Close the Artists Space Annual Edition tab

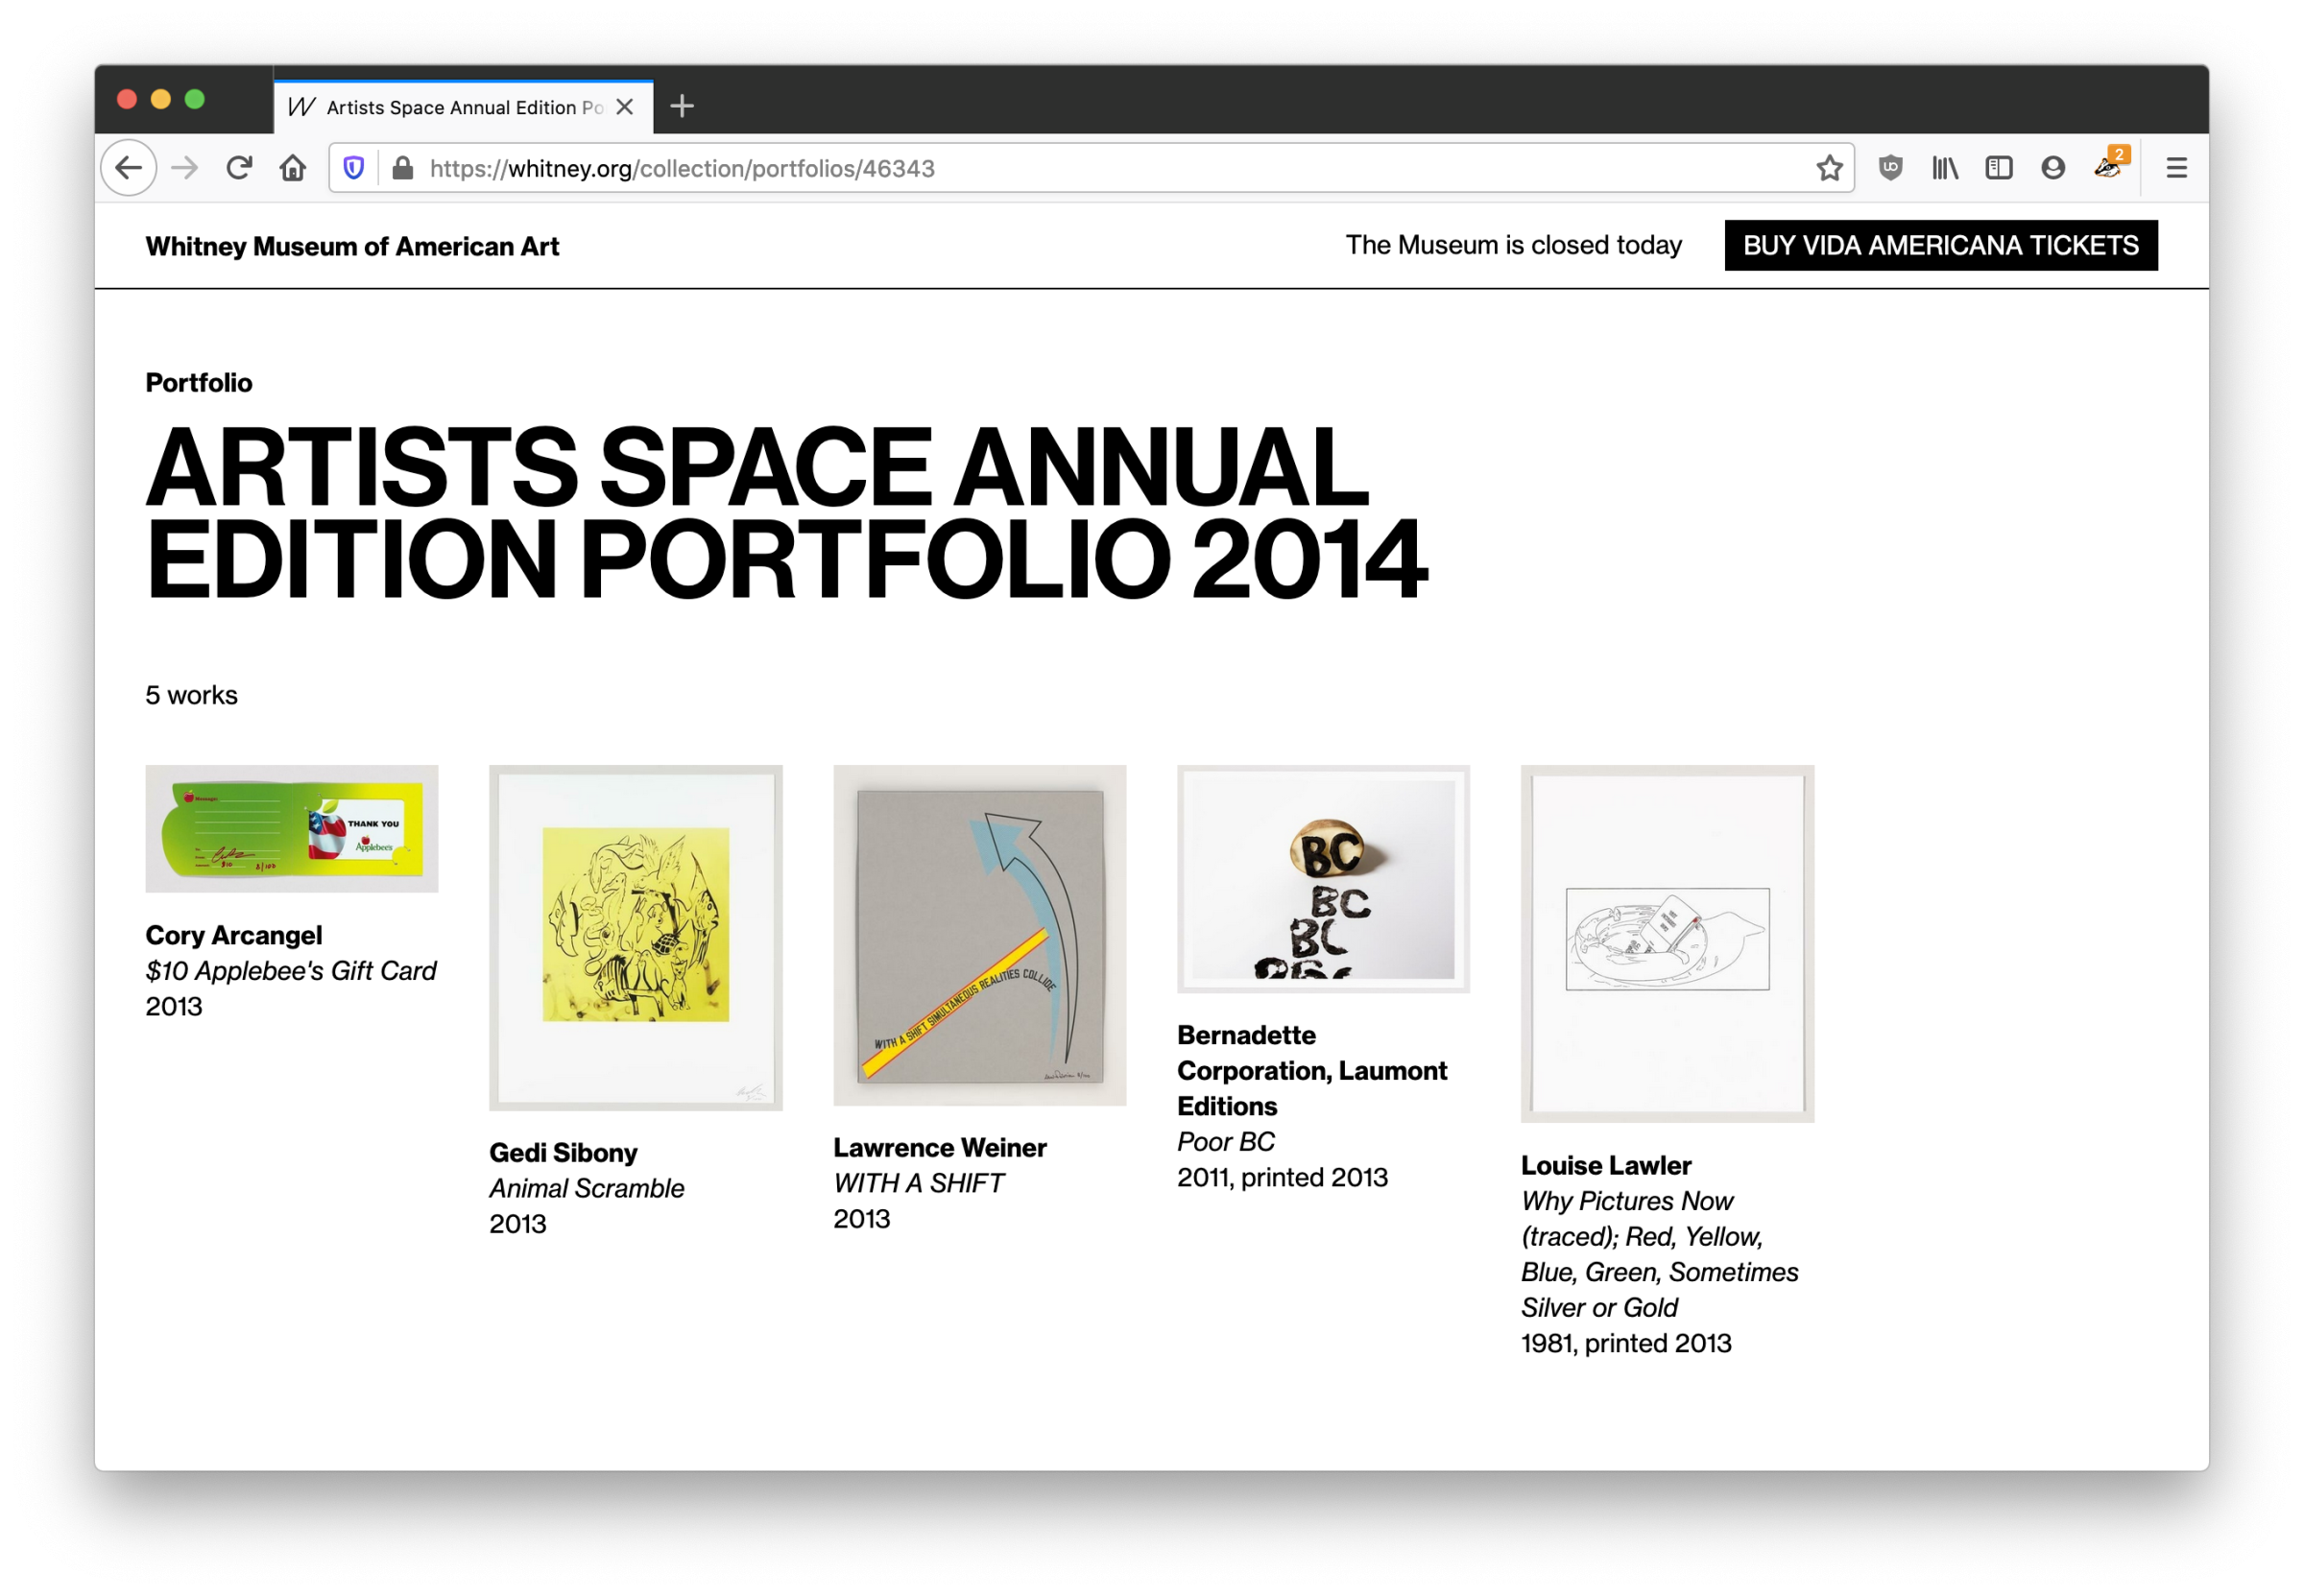coord(625,107)
